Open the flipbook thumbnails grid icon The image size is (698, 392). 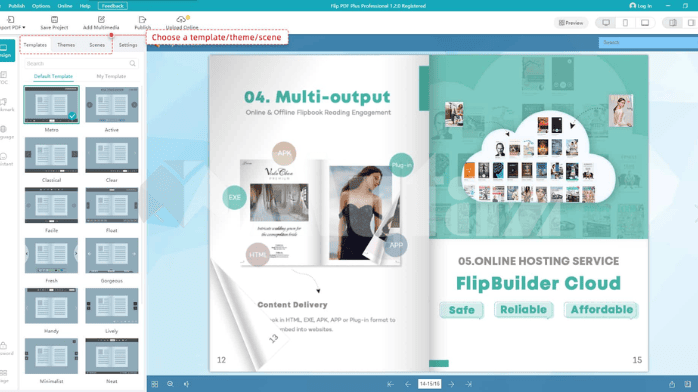(x=154, y=384)
